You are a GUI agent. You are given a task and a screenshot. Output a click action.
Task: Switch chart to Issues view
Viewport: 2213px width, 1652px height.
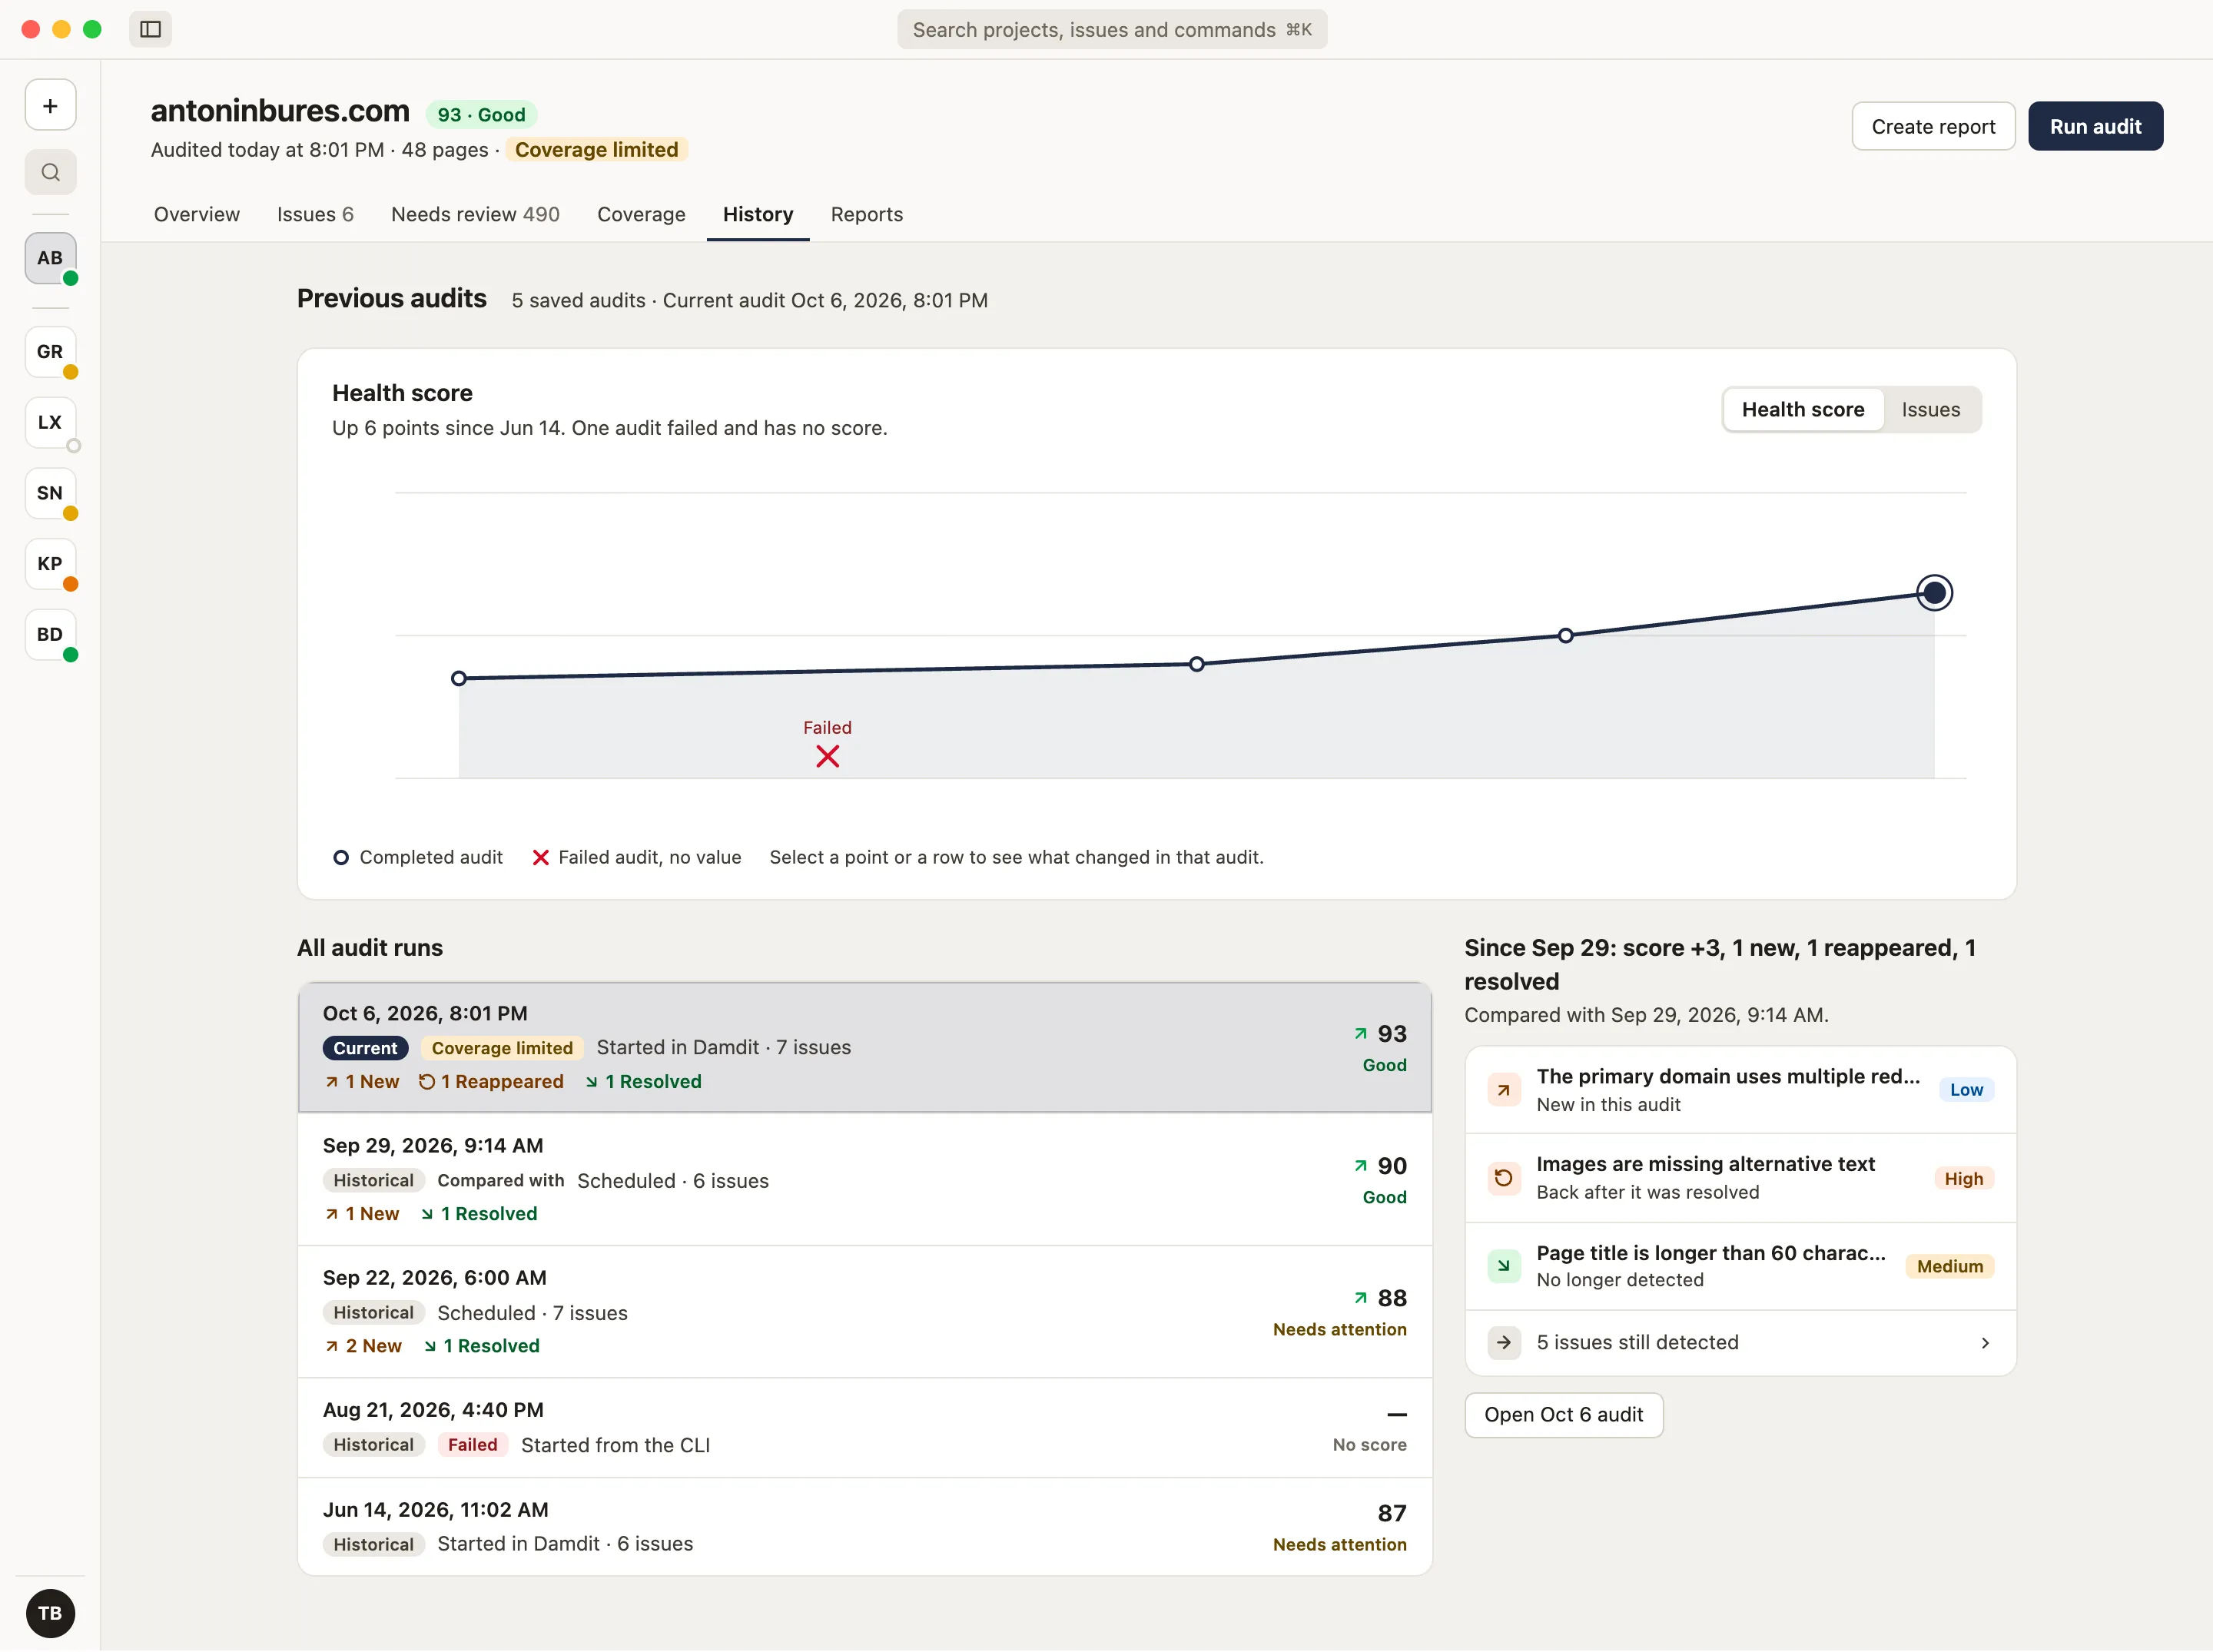[x=1930, y=410]
